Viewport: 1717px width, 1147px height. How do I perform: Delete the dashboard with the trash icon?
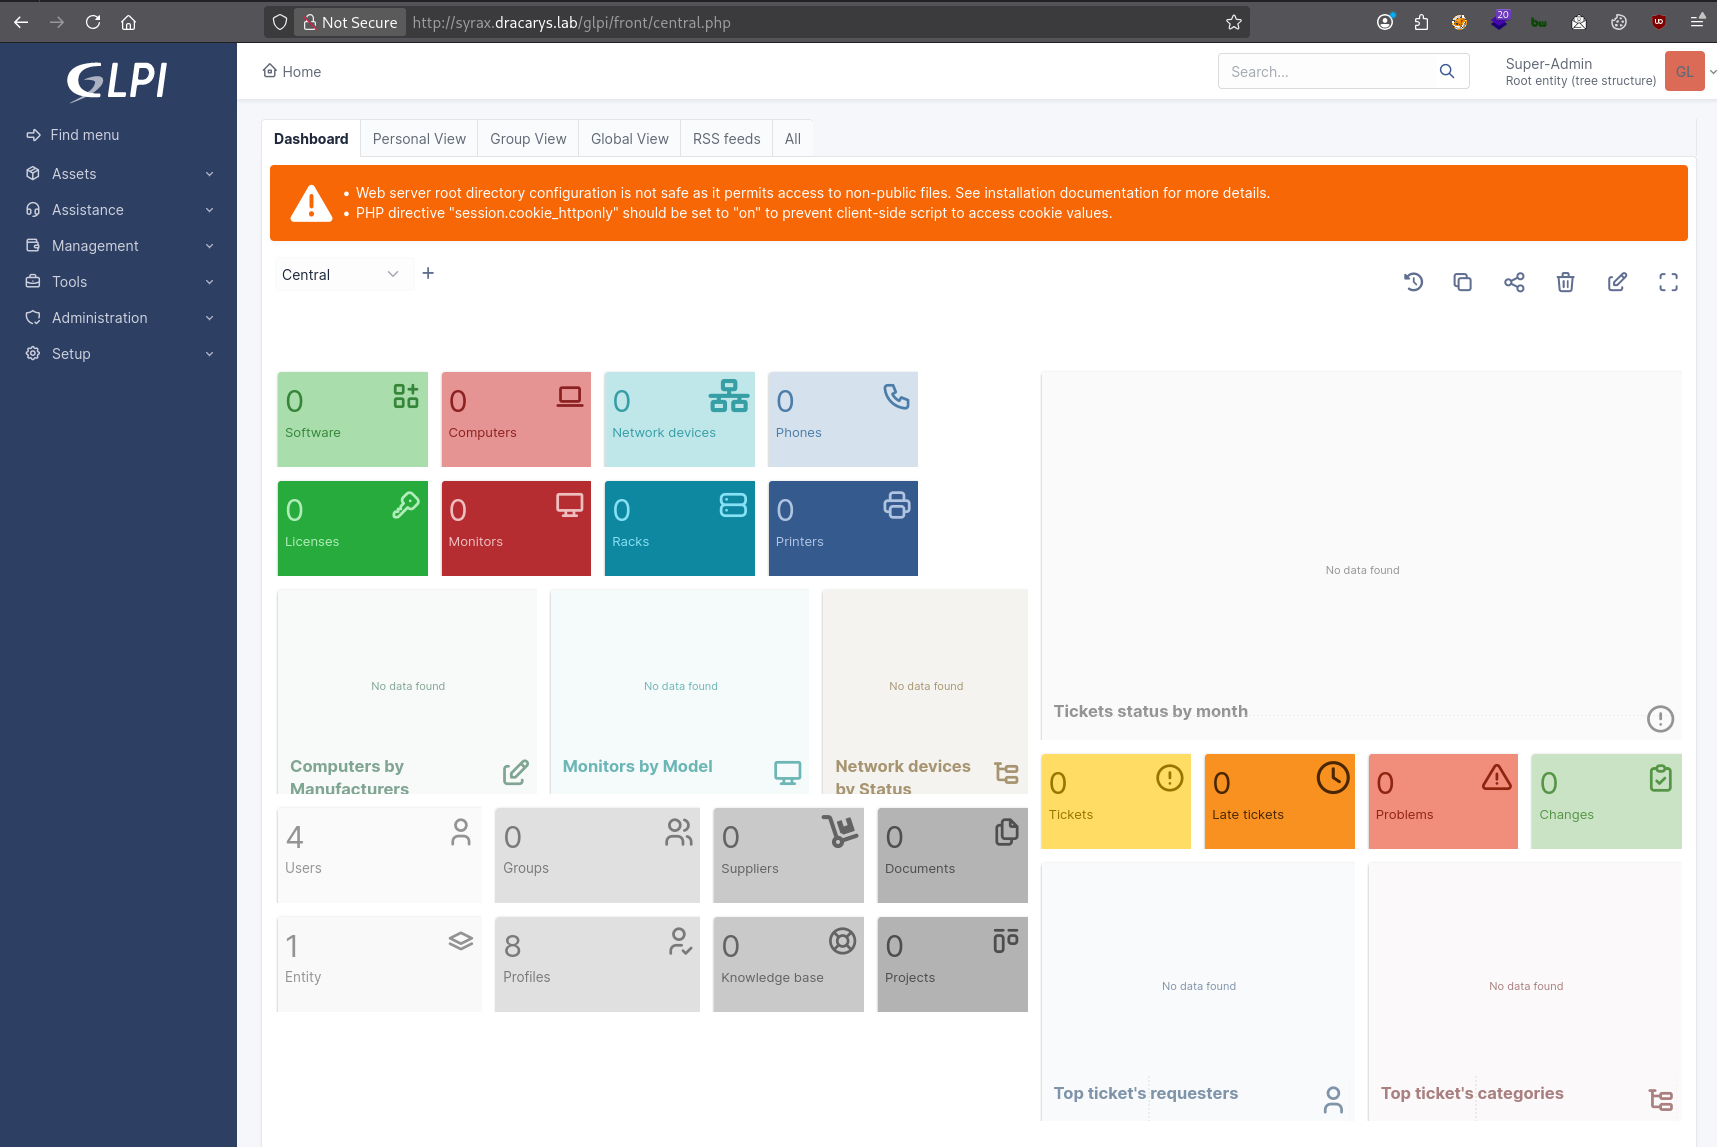tap(1566, 282)
